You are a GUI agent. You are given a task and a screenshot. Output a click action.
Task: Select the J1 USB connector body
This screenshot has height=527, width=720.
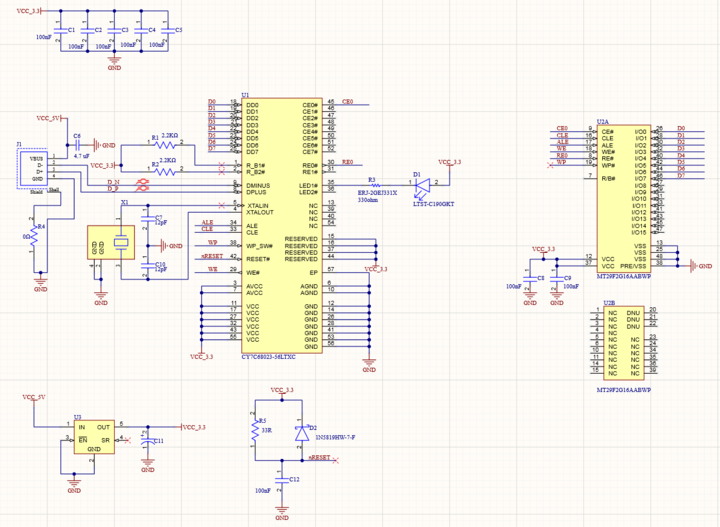click(33, 168)
